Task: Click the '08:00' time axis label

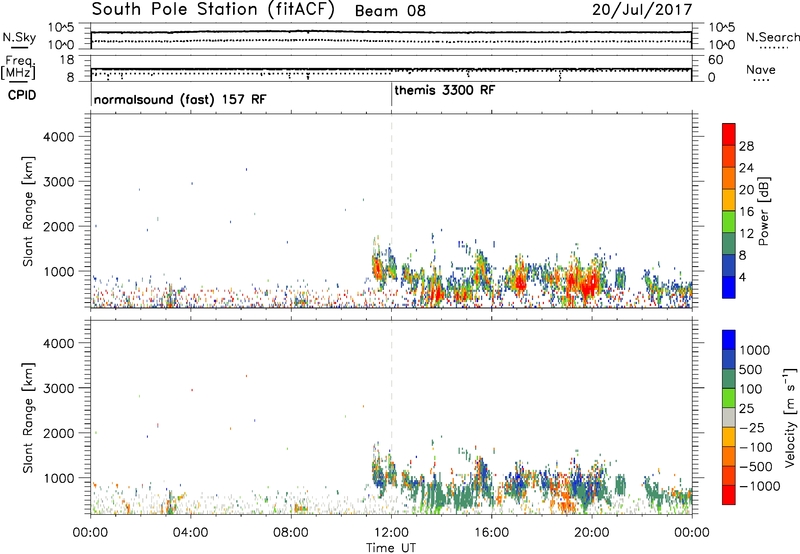Action: tap(291, 533)
